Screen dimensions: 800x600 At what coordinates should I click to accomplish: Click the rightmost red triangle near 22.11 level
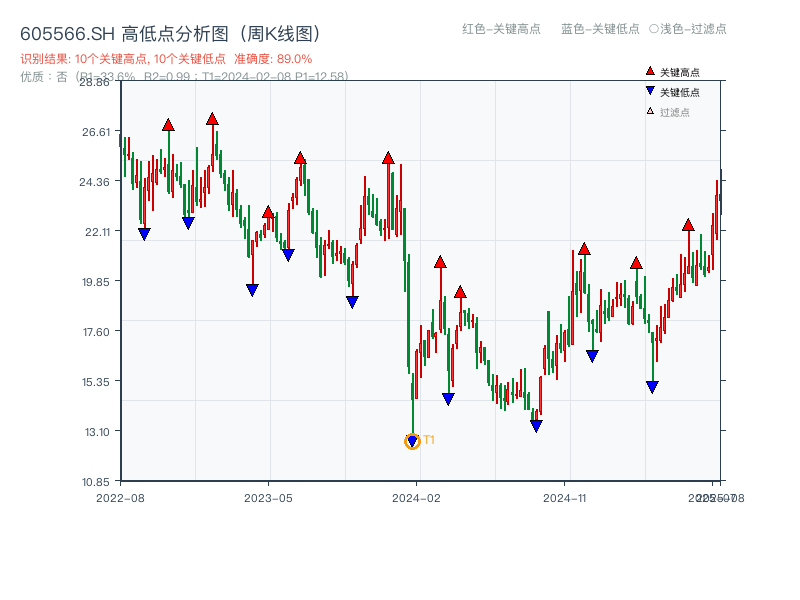[687, 224]
